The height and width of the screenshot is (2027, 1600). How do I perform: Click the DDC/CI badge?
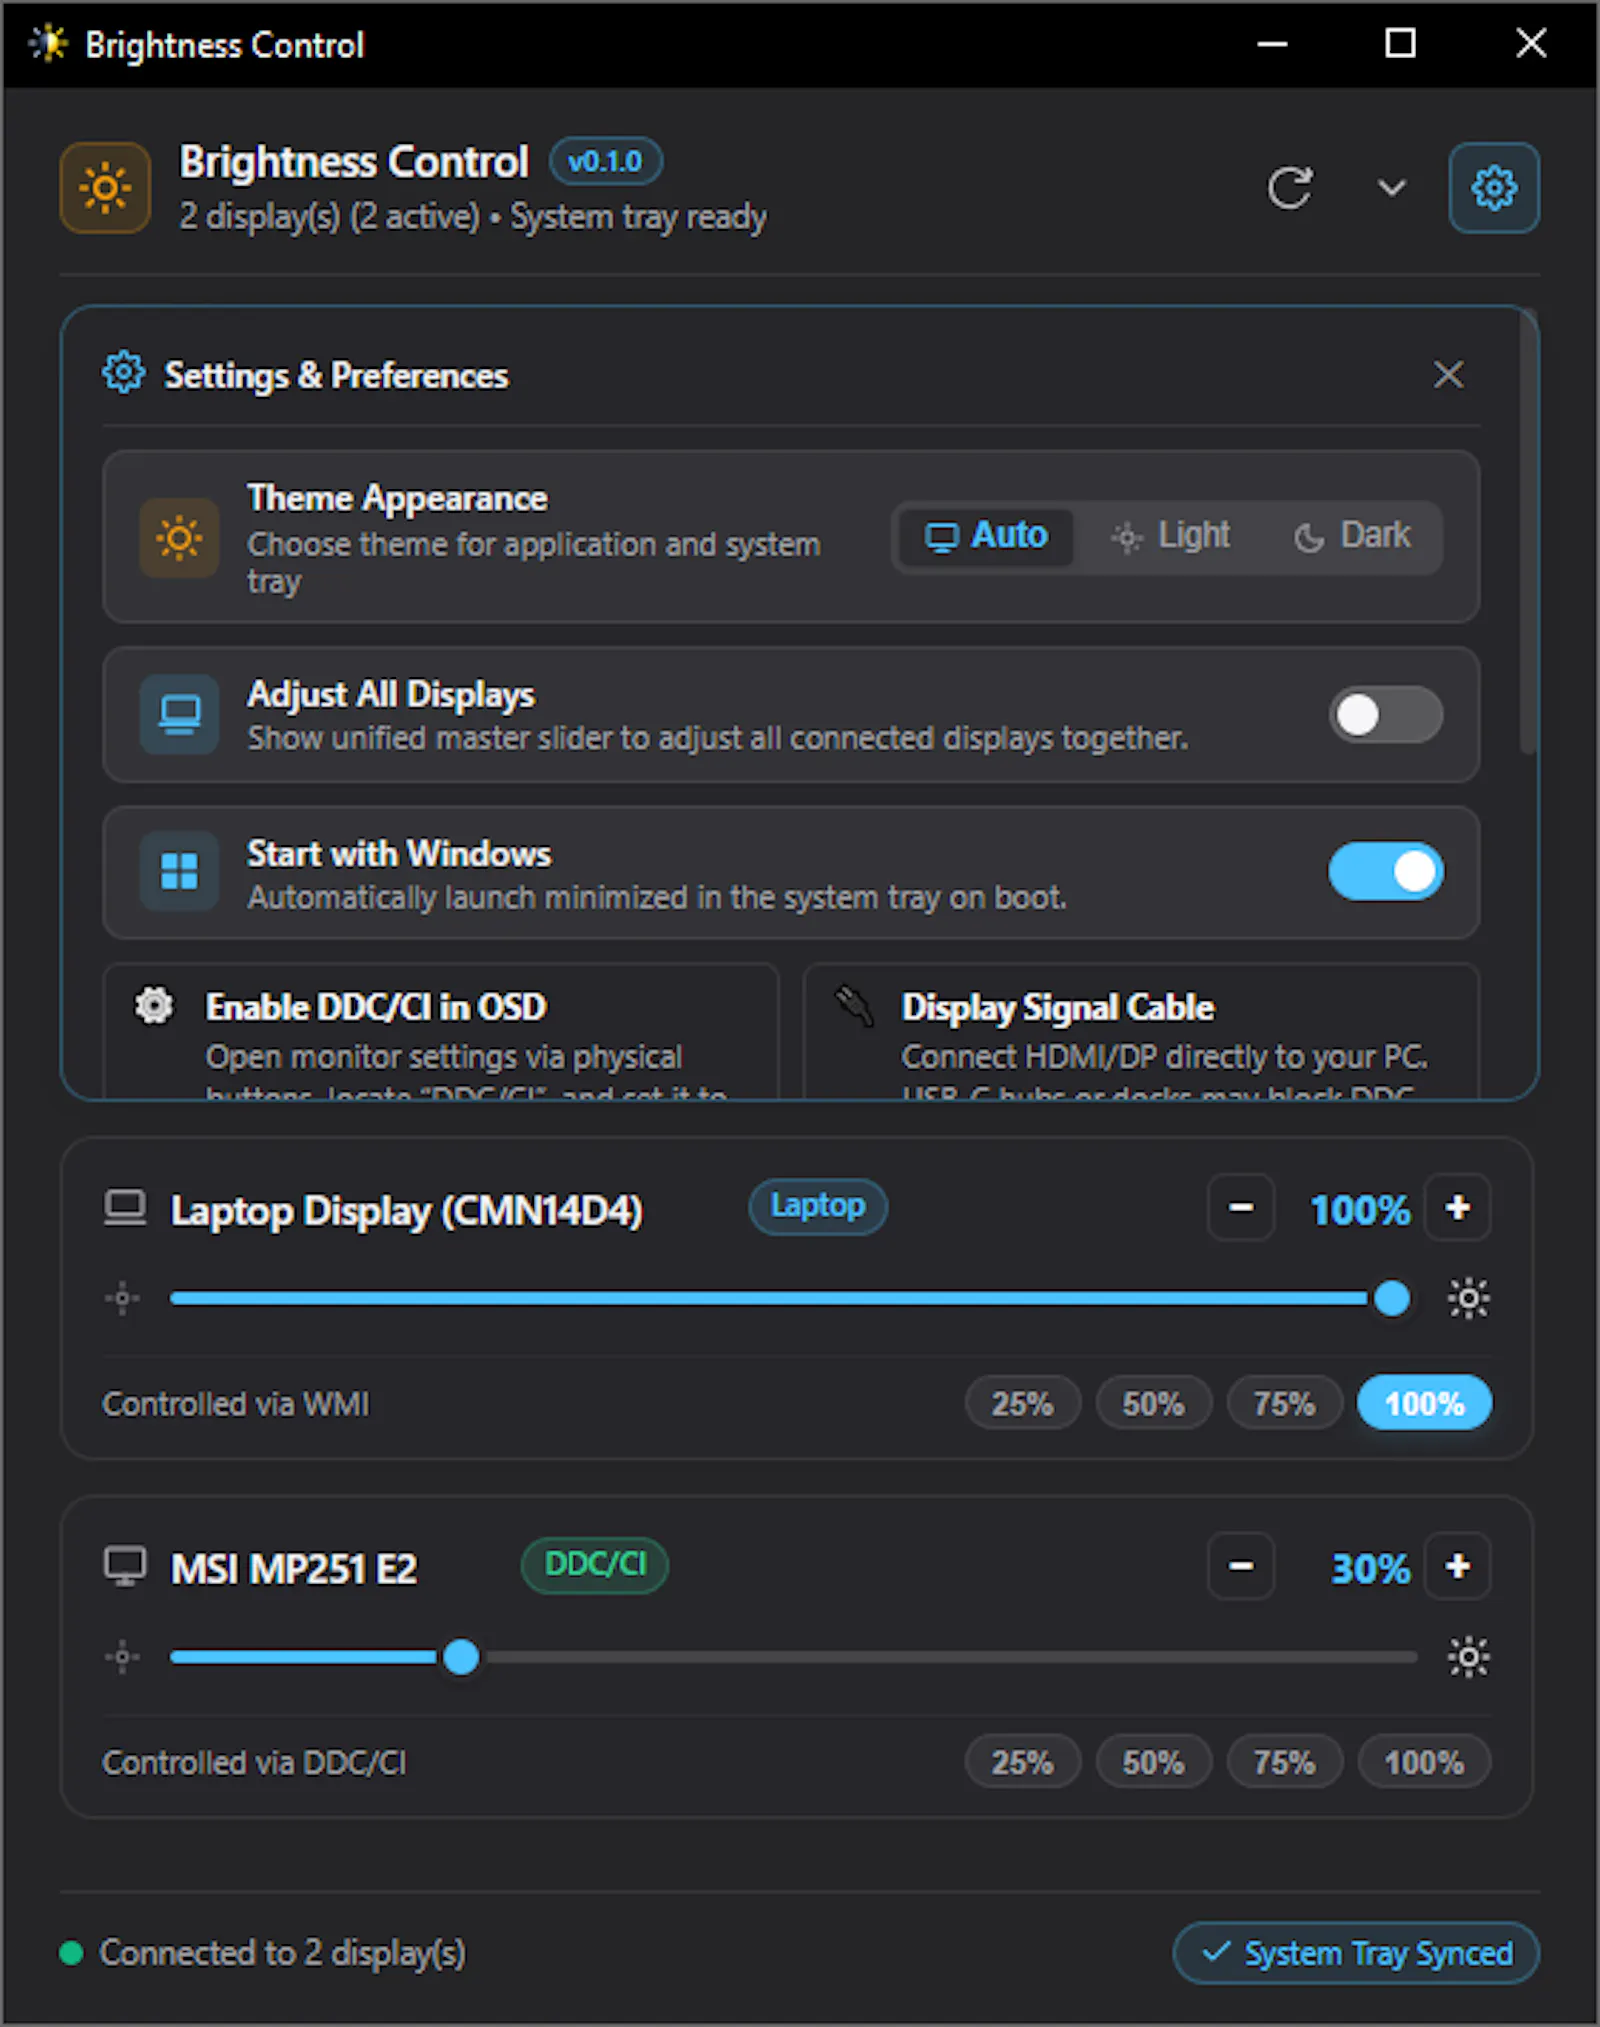tap(595, 1565)
